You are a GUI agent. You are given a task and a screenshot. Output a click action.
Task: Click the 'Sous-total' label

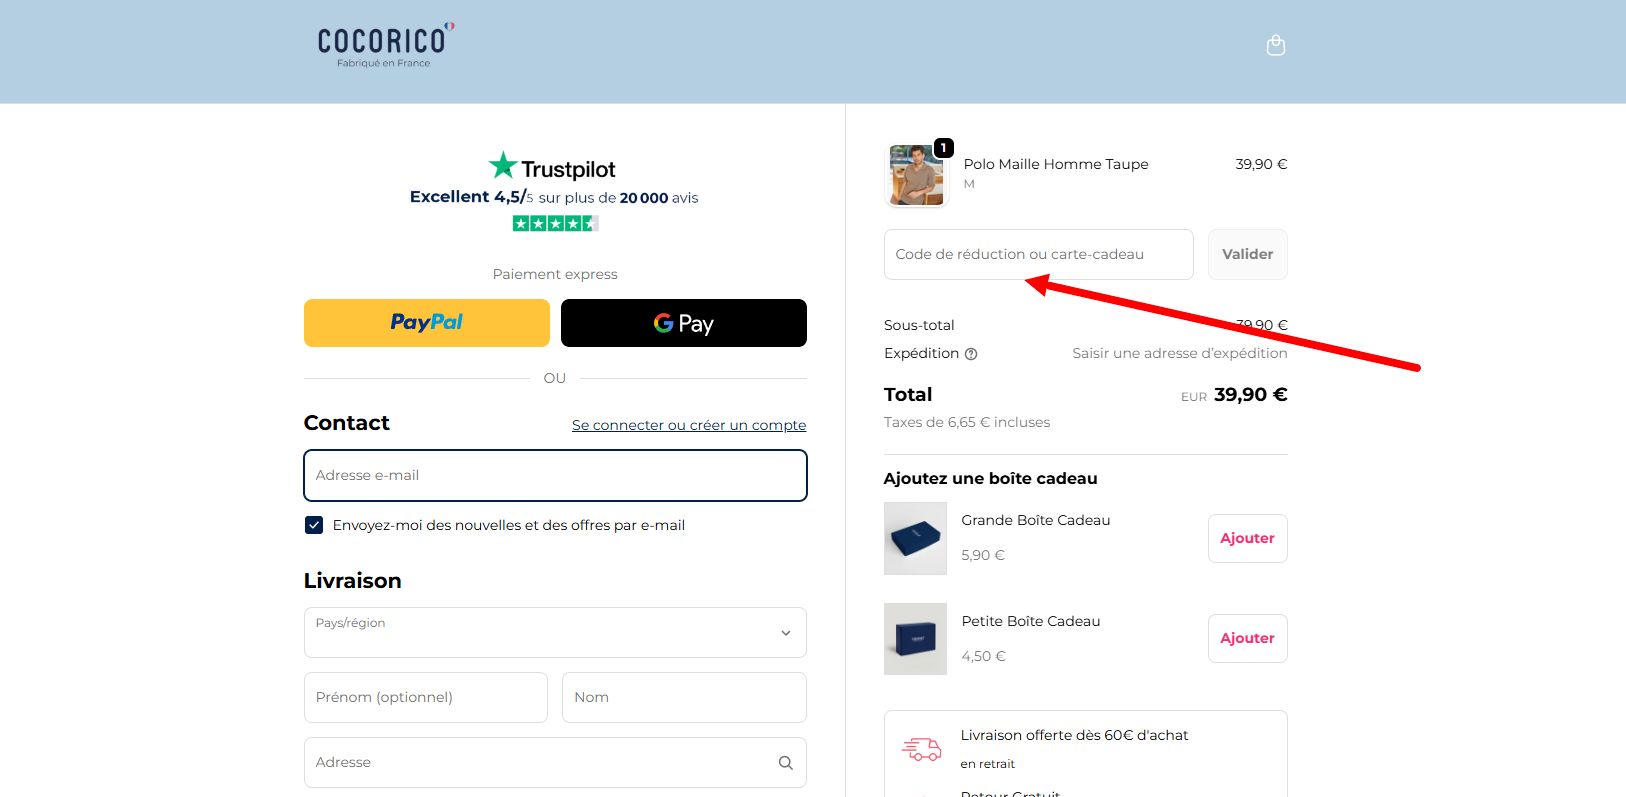point(919,325)
